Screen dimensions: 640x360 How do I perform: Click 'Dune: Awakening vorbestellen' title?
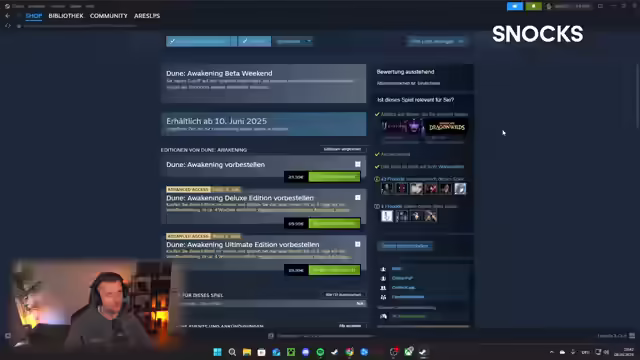216,164
